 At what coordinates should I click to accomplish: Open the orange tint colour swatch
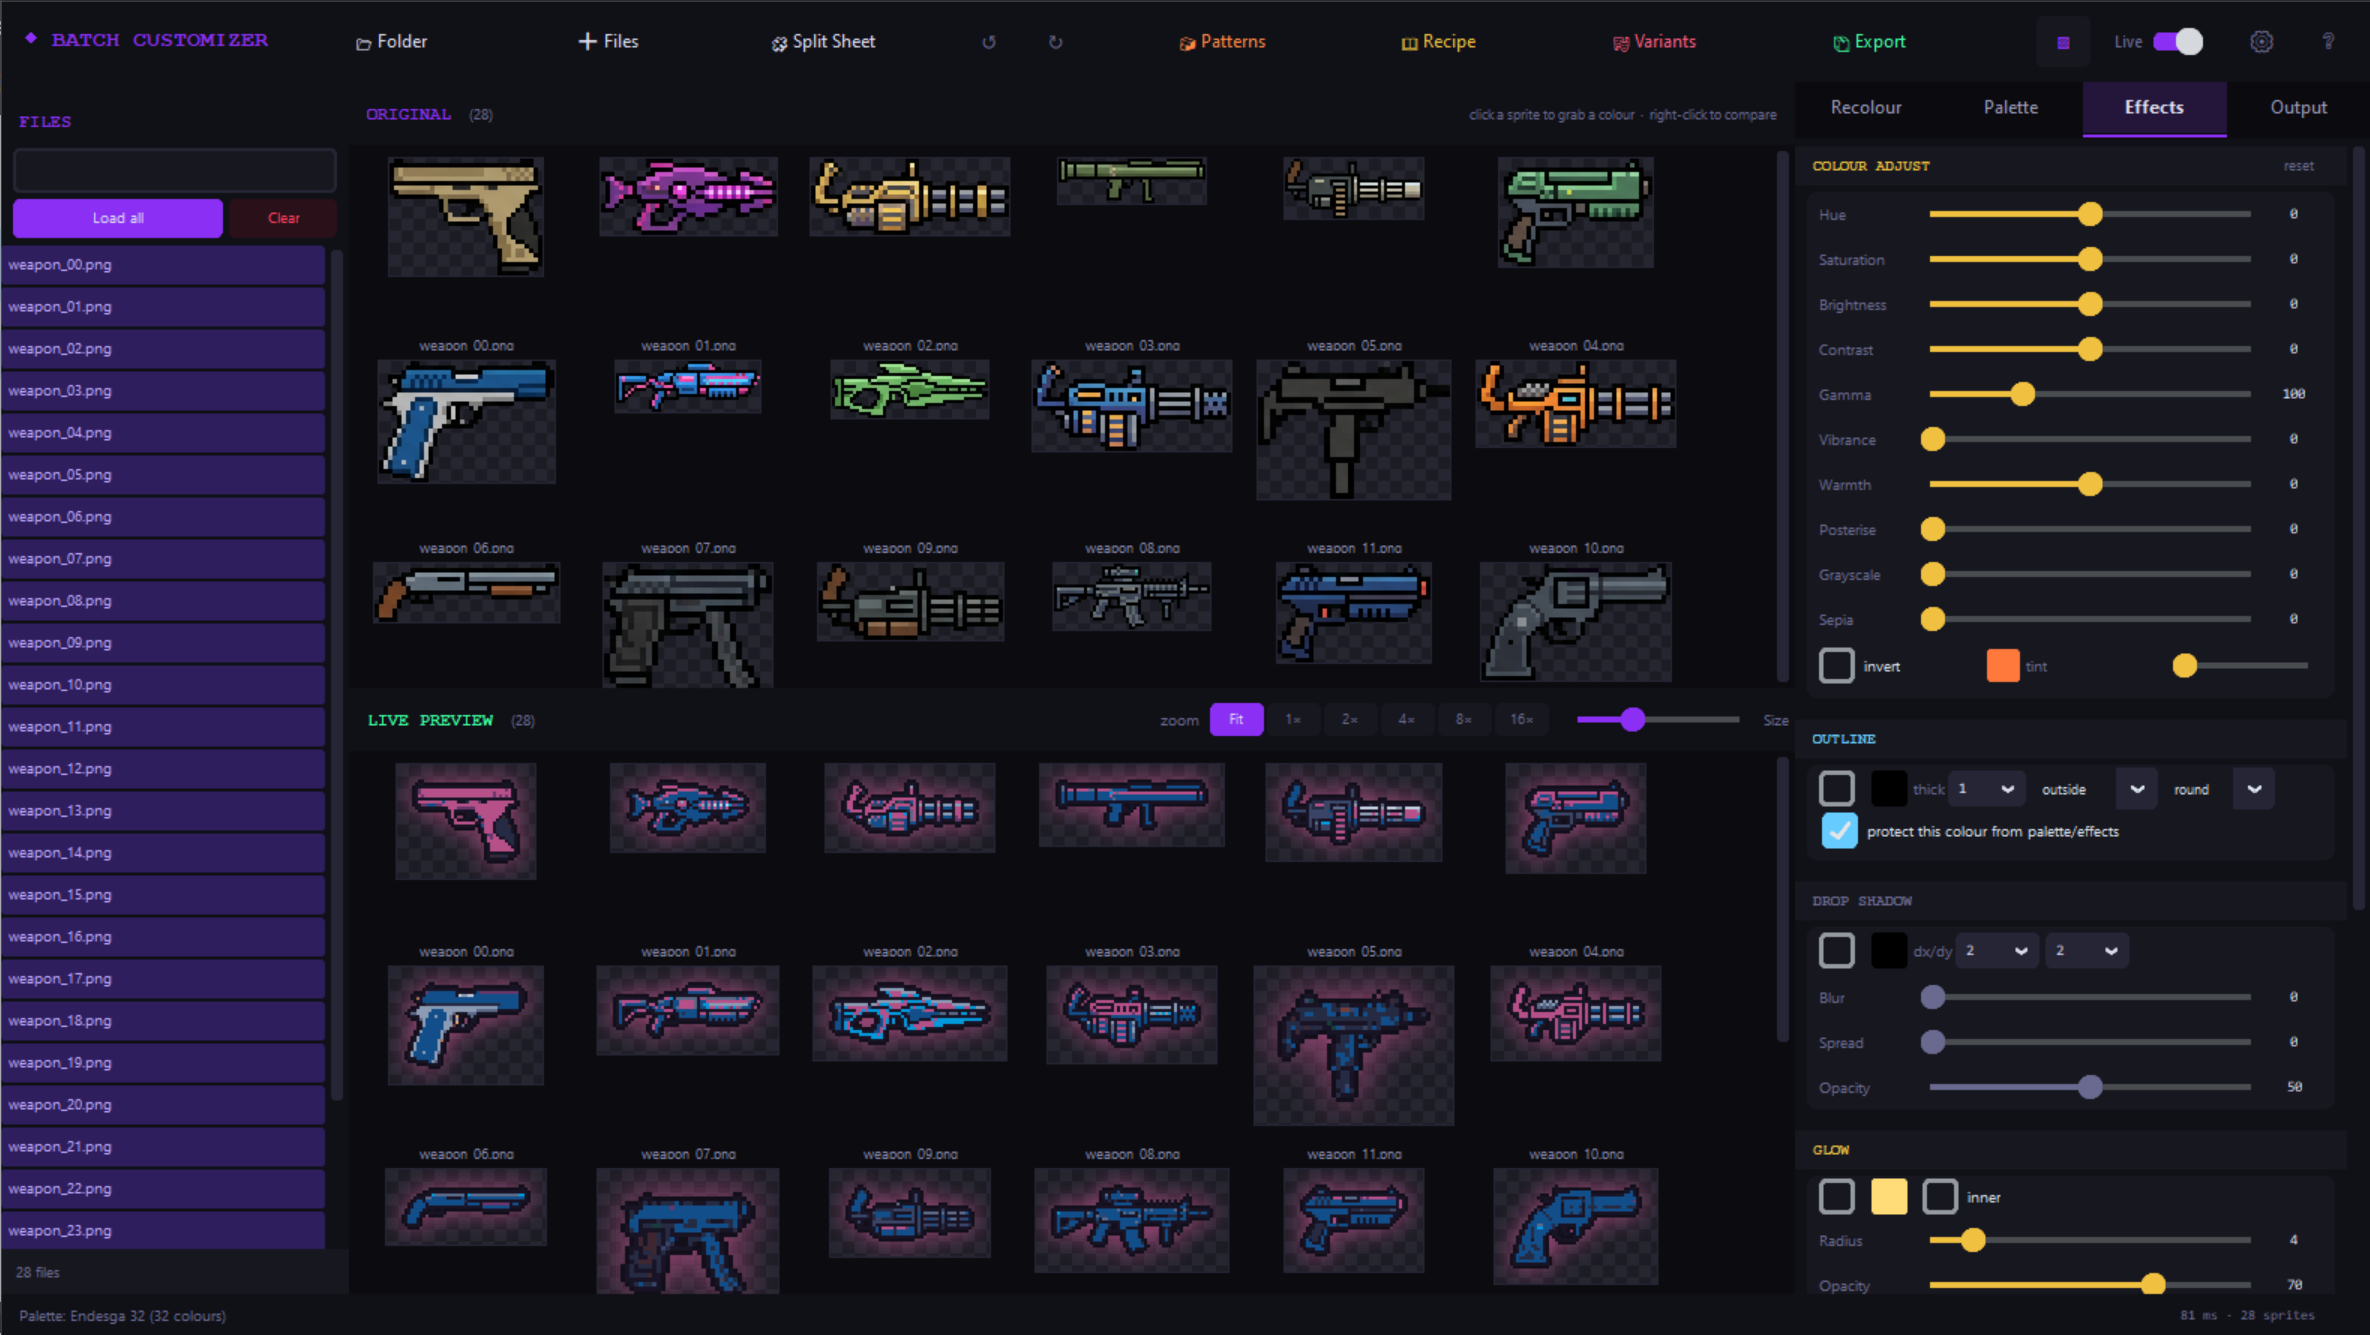tap(2003, 666)
